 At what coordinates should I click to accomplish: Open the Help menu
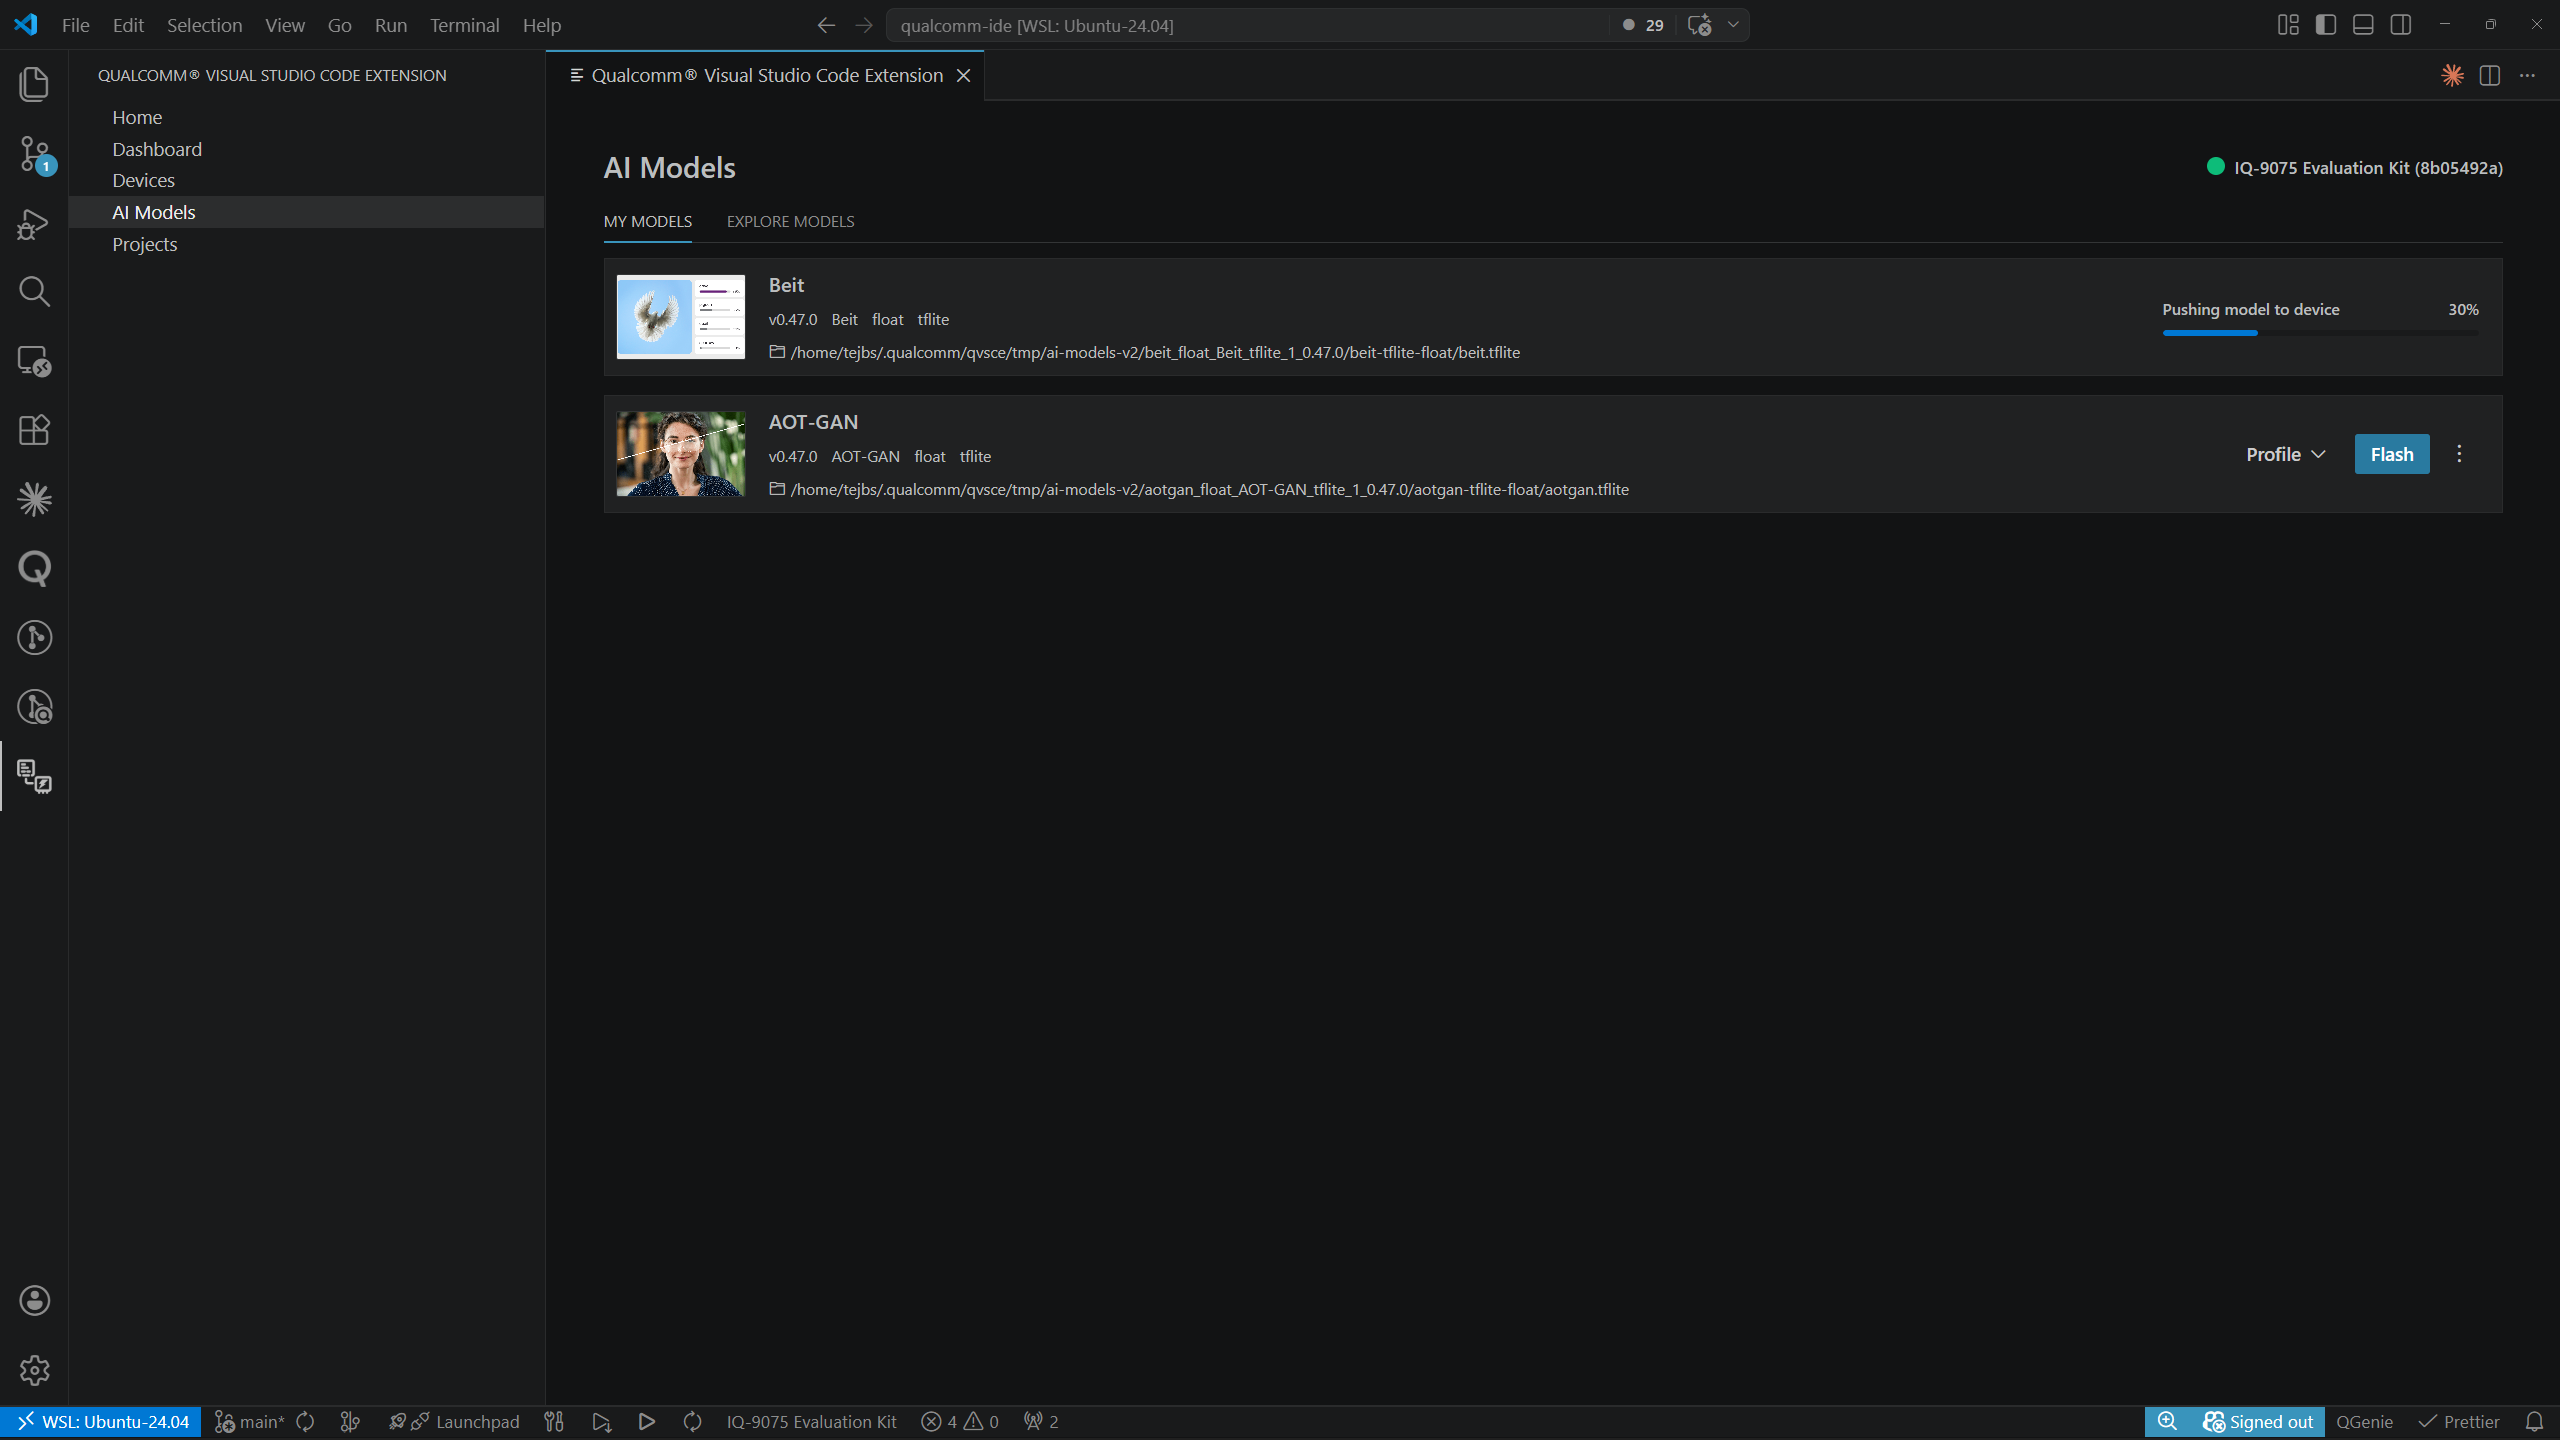[542, 25]
